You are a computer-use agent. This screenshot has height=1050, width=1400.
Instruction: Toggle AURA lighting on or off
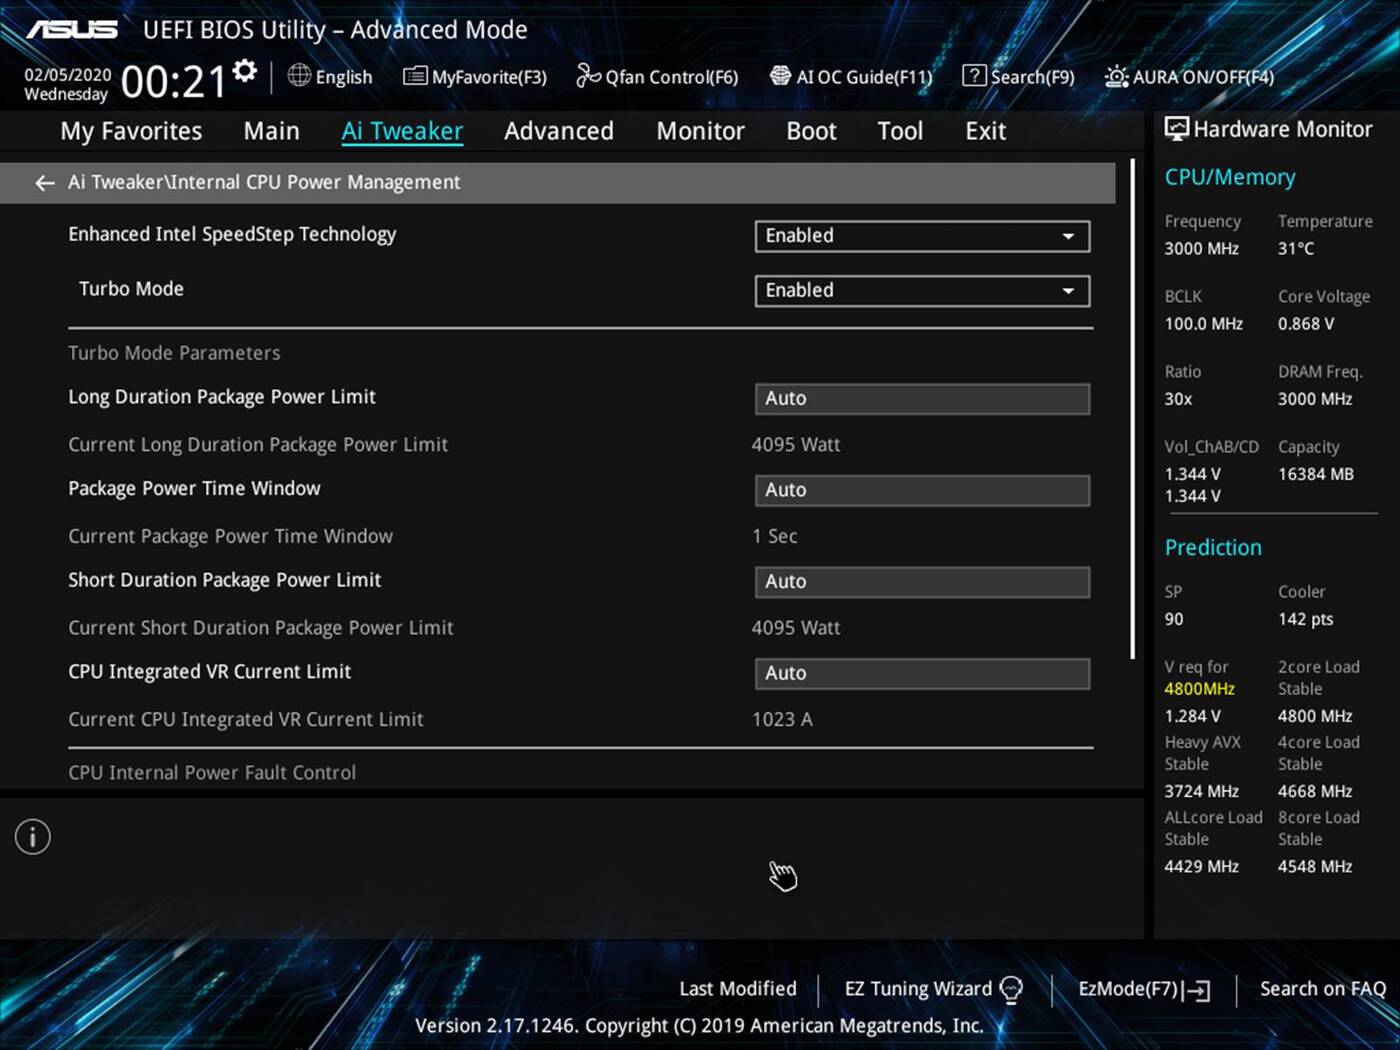[1189, 76]
